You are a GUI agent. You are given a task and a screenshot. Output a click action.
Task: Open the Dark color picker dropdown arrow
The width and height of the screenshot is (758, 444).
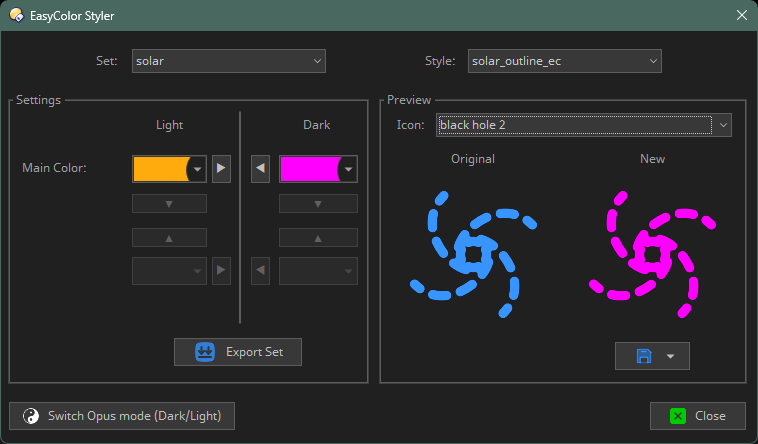point(348,169)
